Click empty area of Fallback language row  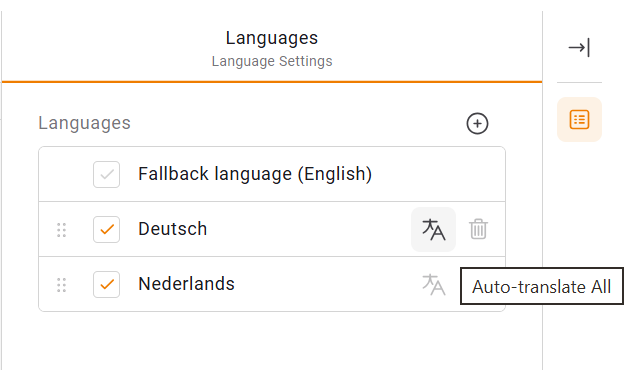[x=437, y=174]
